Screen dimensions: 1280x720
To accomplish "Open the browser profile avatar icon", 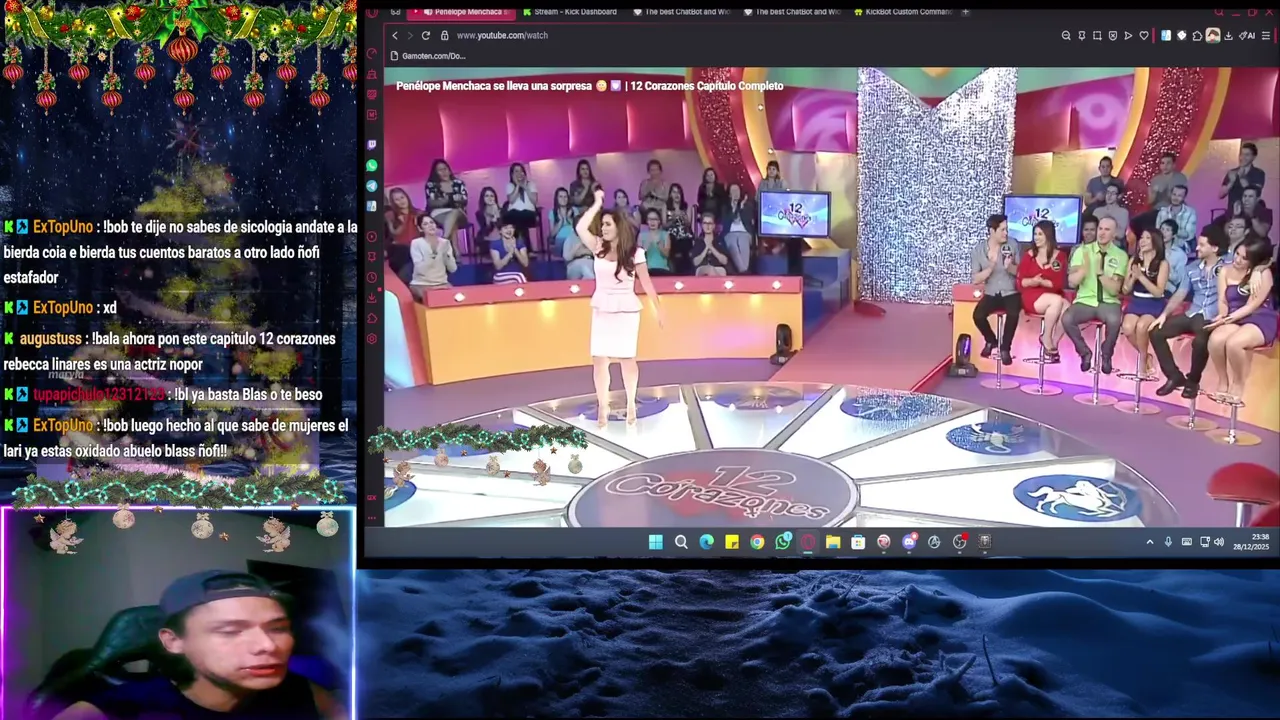I will [x=1213, y=35].
